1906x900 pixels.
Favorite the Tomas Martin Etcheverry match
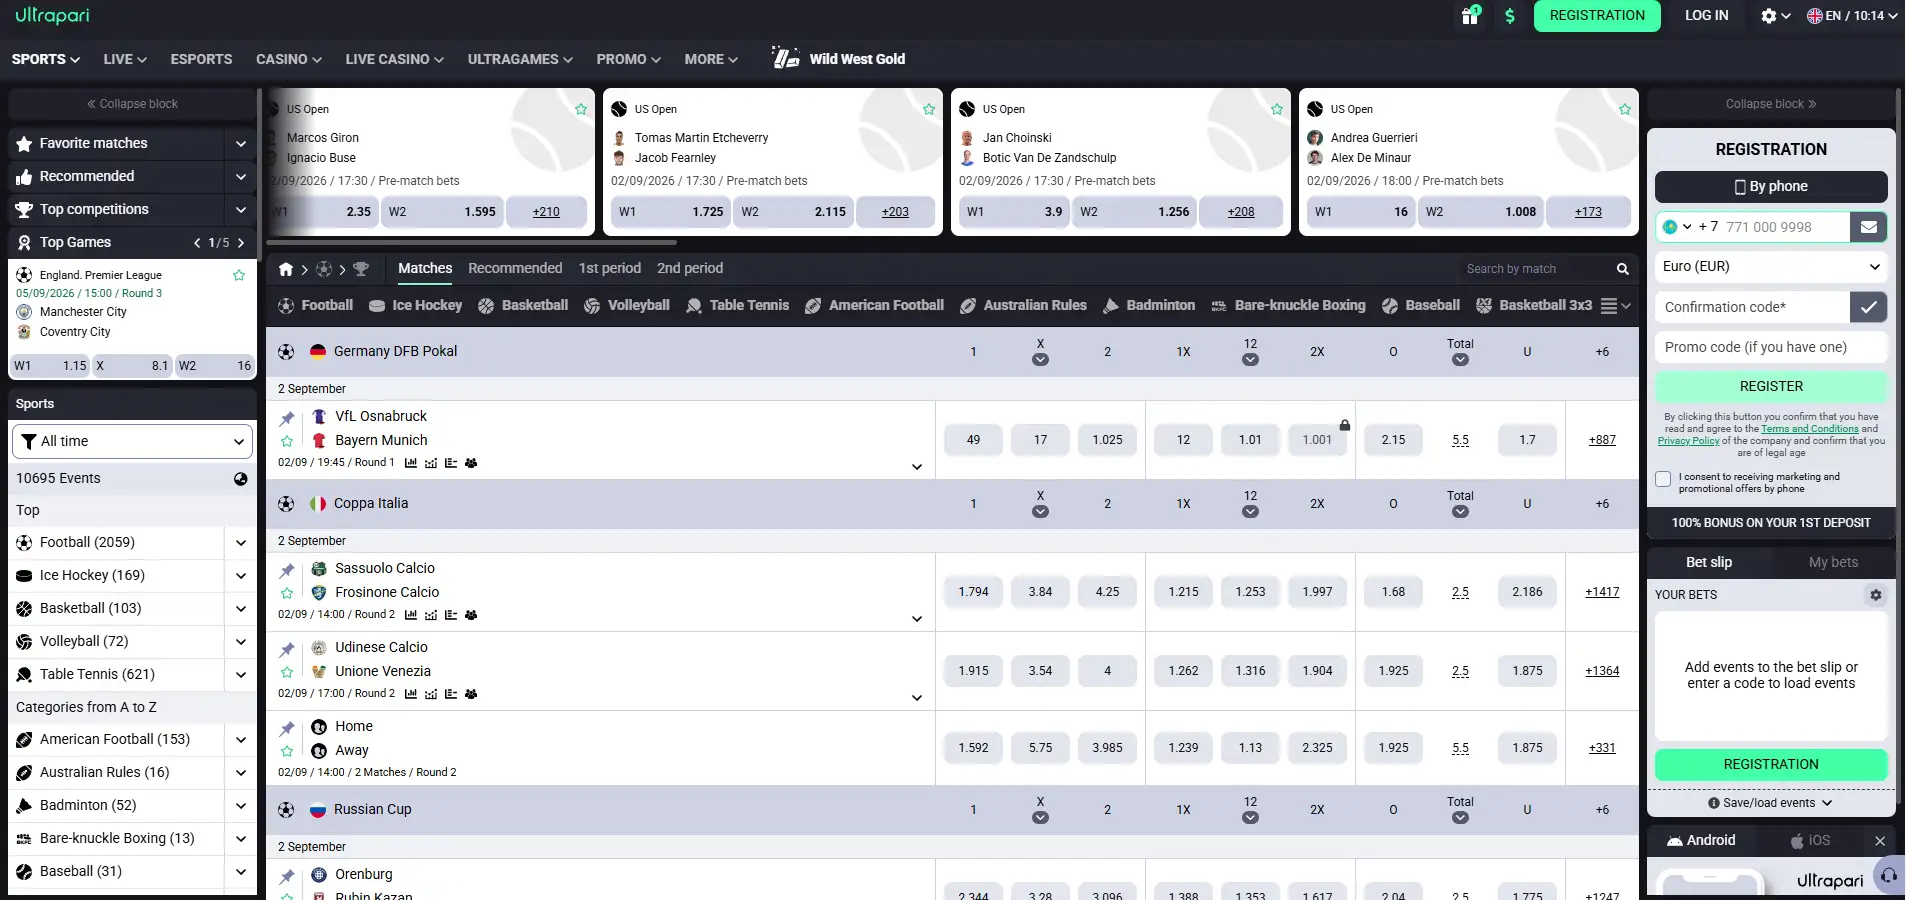coord(929,109)
